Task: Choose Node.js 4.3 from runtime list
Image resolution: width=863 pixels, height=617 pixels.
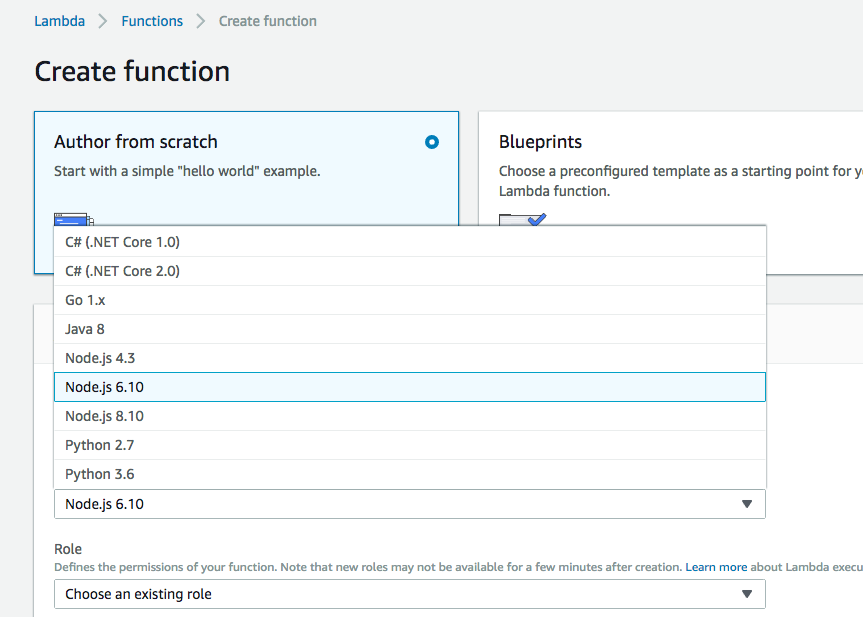Action: click(409, 358)
